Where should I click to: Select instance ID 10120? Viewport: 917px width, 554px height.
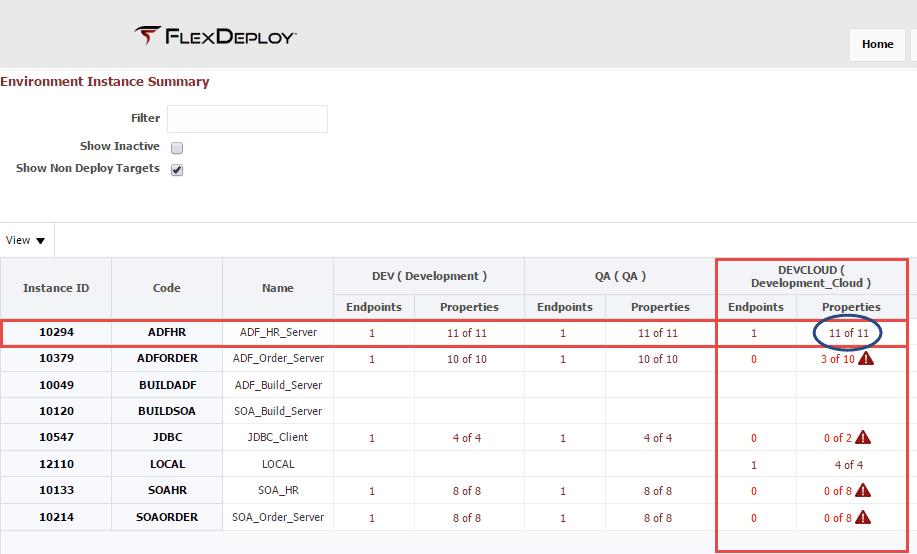(x=57, y=411)
